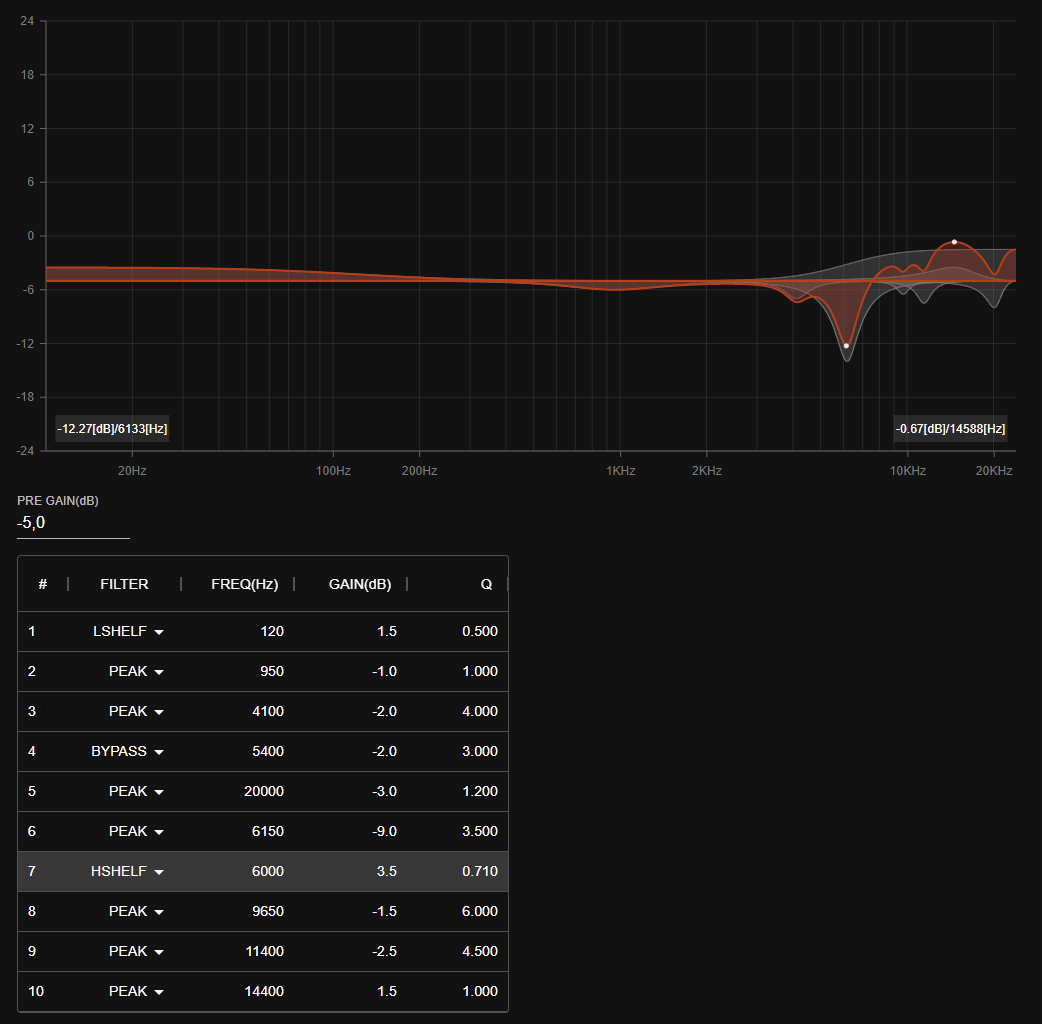Click the dropdown arrow beside PEAK on band 6
Viewport: 1042px width, 1024px height.
tap(158, 831)
